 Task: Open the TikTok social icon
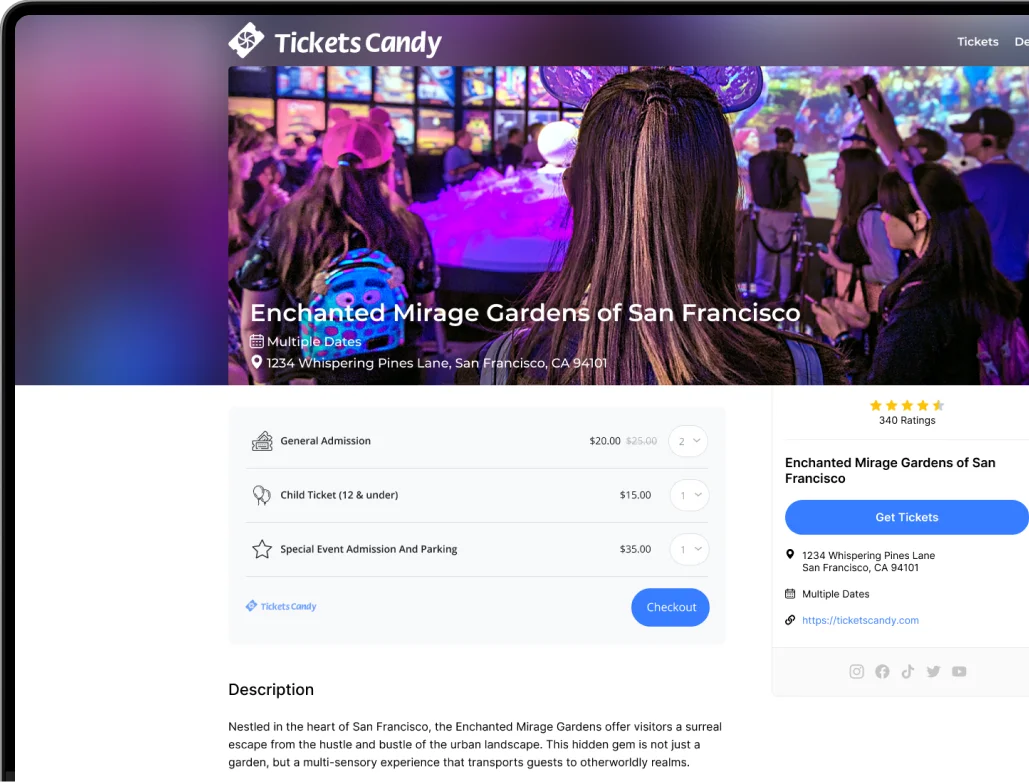[x=908, y=671]
